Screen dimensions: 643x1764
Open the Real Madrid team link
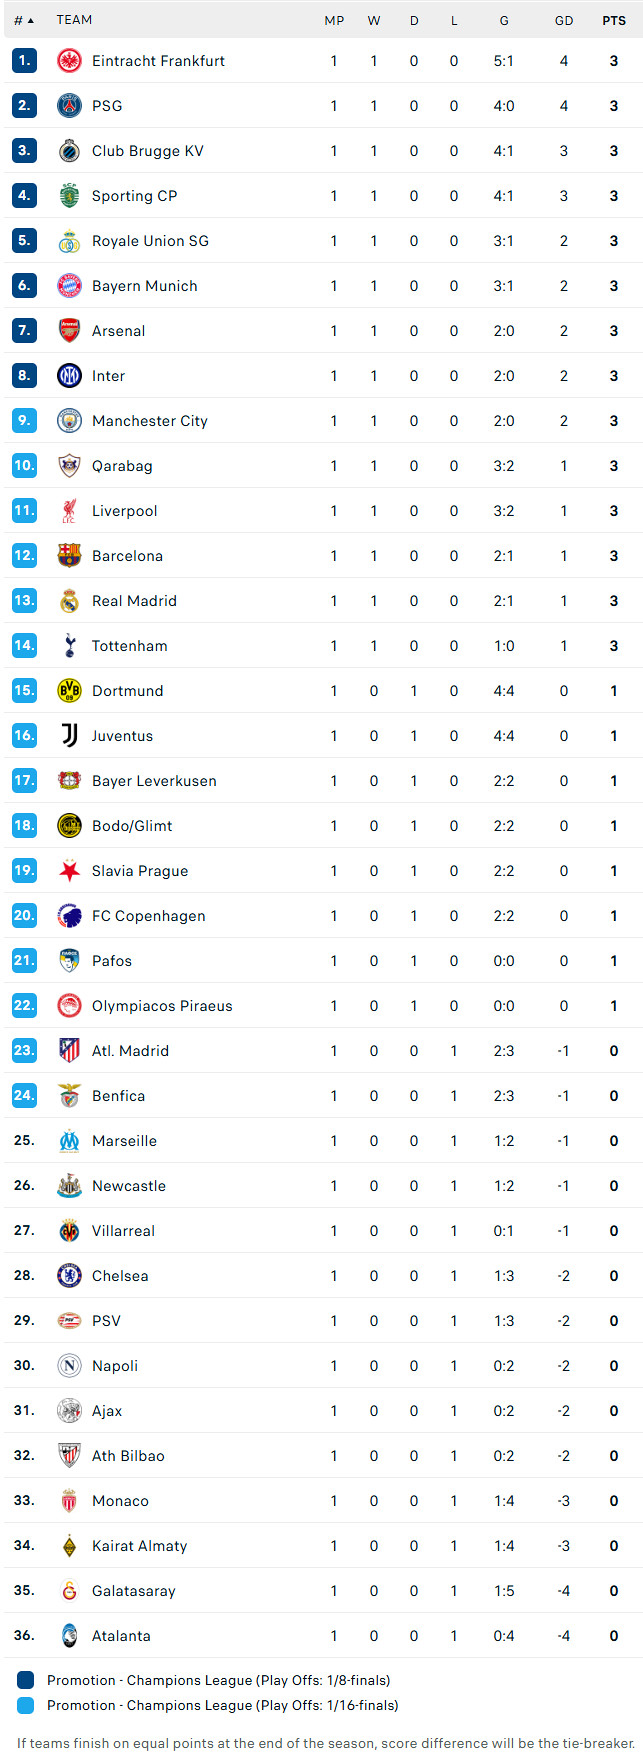click(134, 601)
